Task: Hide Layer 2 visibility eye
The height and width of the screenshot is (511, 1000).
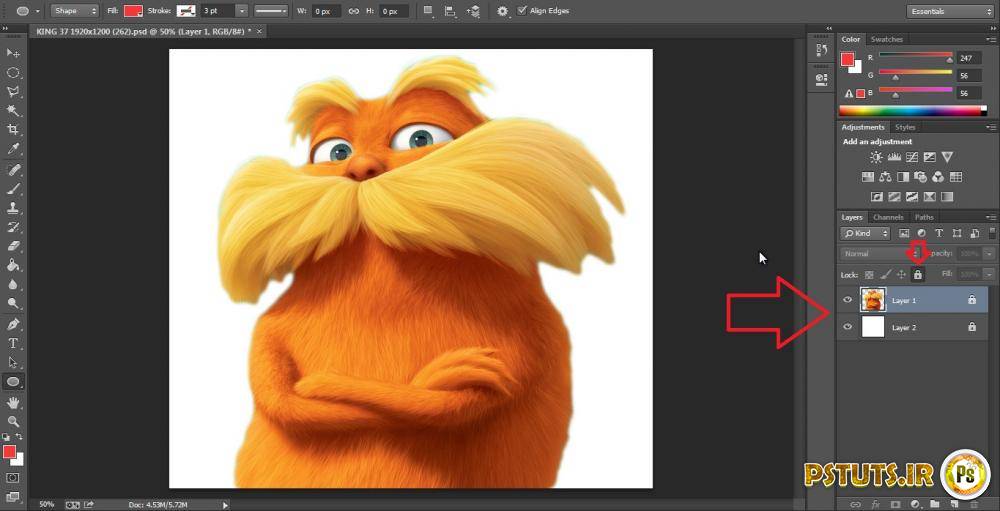Action: tap(847, 327)
